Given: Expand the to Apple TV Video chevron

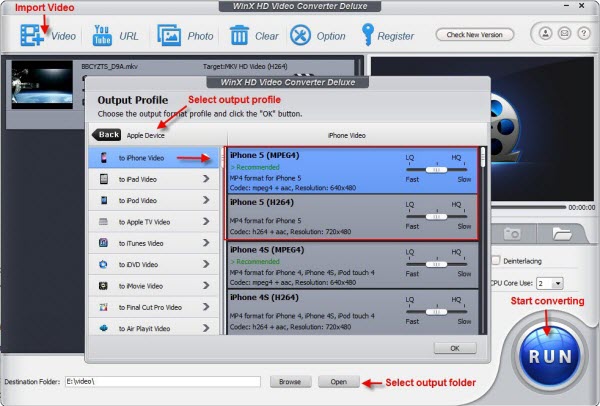Looking at the screenshot, I should [x=206, y=222].
